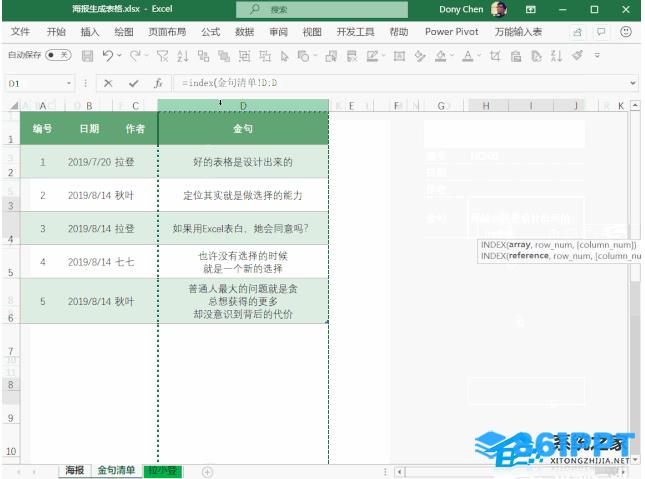Click the Redo arrow icon
This screenshot has height=479, width=645.
click(x=135, y=56)
